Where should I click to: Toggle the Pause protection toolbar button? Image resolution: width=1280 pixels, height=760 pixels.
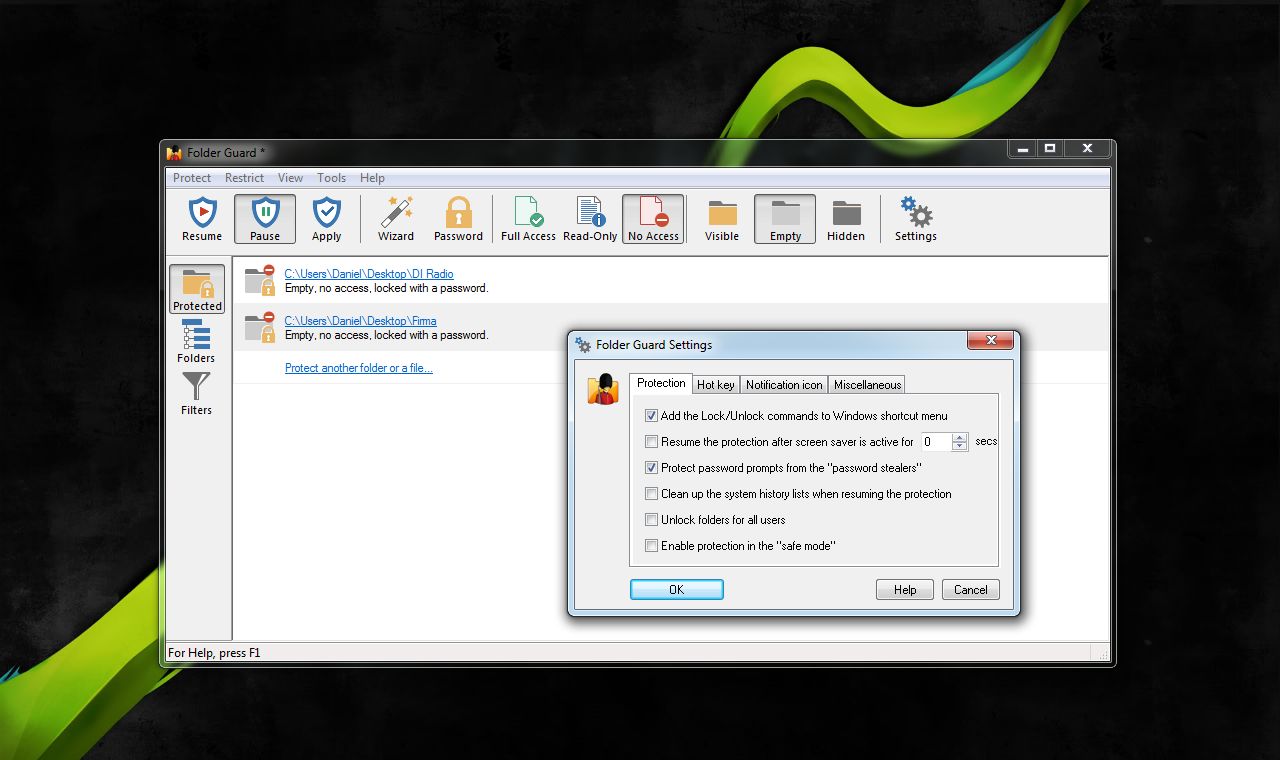[265, 219]
